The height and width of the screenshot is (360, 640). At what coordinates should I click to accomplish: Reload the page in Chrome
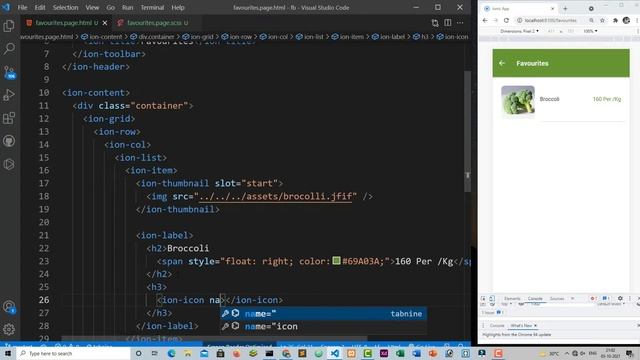506,20
